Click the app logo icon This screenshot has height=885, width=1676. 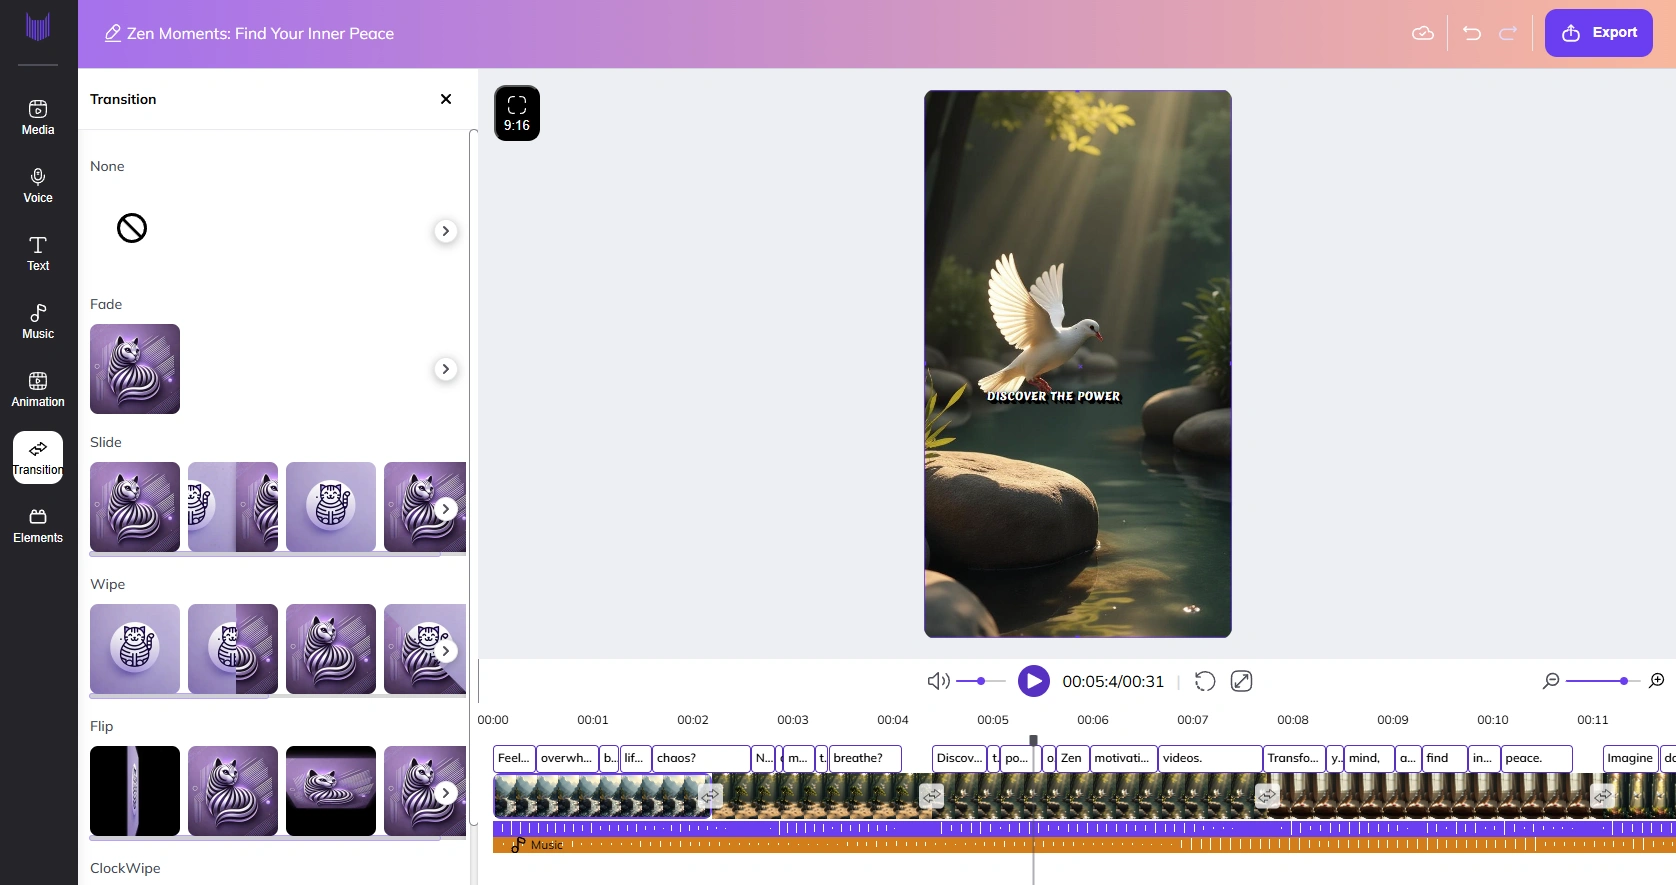point(38,27)
